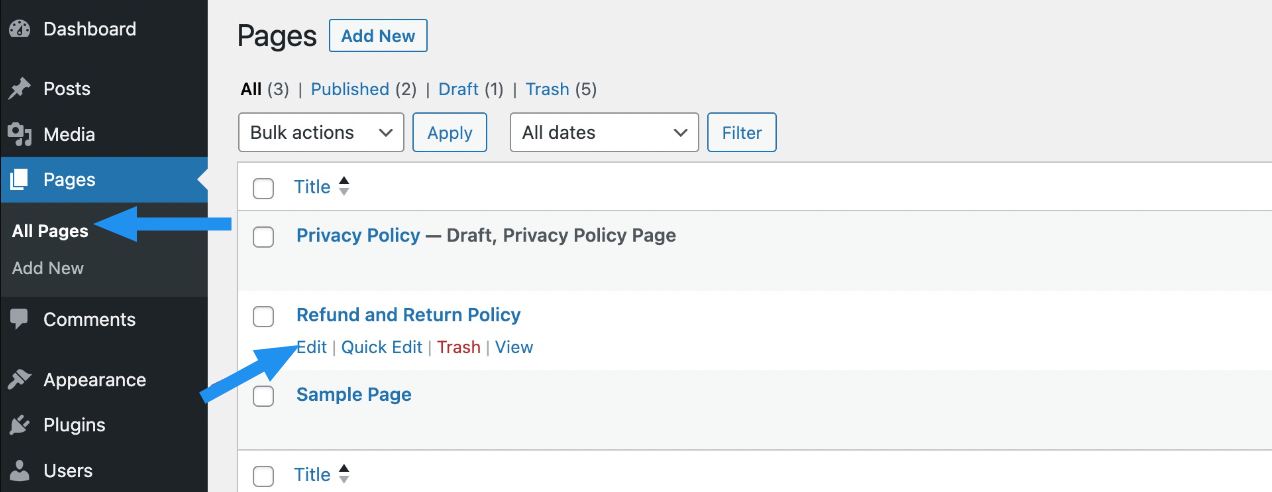
Task: Open the All dates dropdown
Action: pyautogui.click(x=604, y=133)
